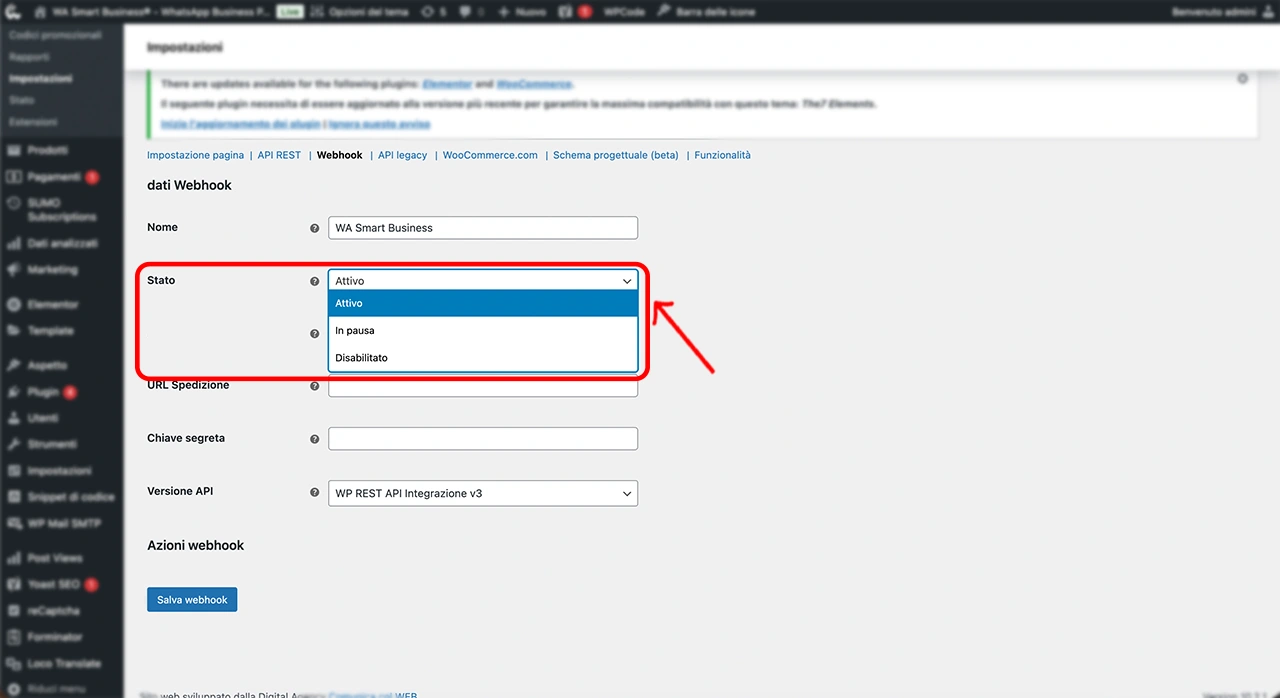Dismiss the update notice with its close icon

pos(1242,78)
